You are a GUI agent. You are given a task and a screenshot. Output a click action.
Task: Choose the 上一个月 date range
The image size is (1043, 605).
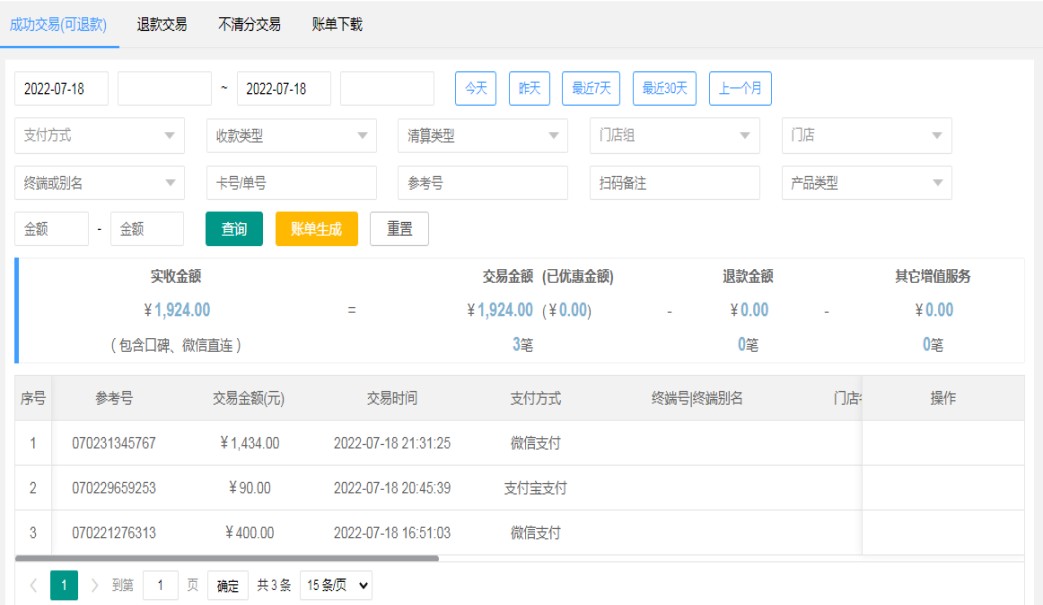[x=740, y=88]
